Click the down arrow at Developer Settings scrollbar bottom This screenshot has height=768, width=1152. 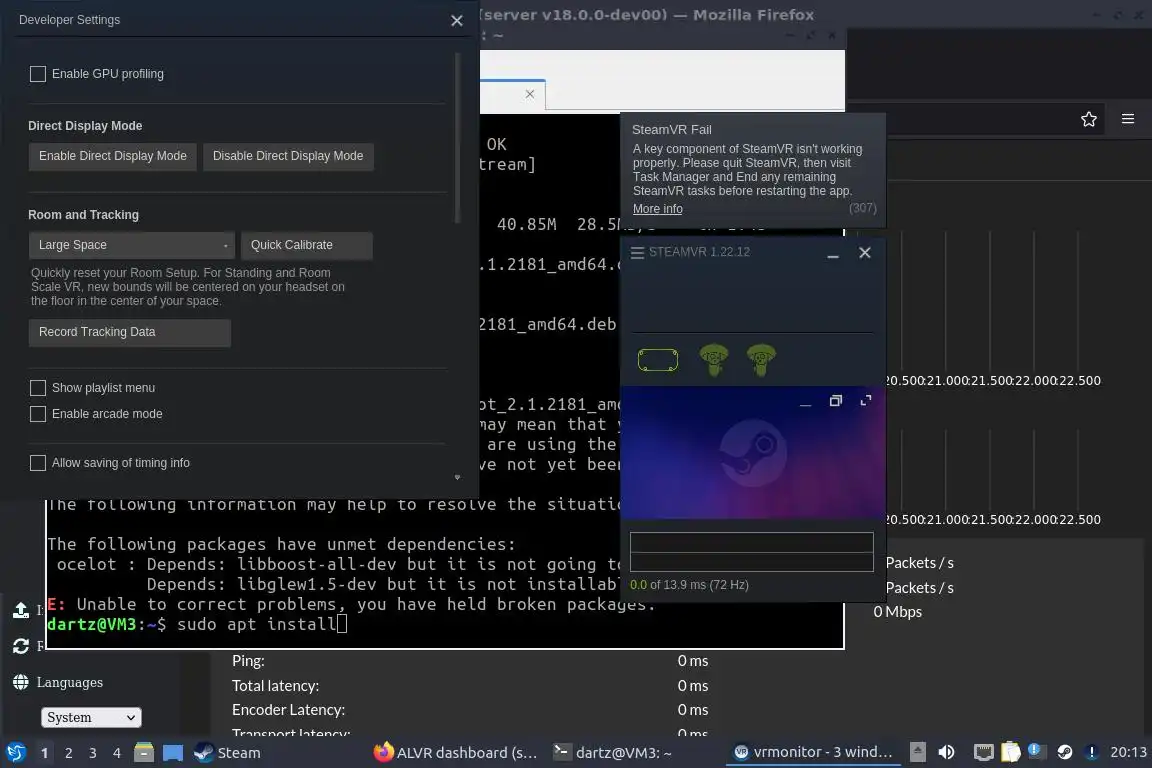click(457, 478)
